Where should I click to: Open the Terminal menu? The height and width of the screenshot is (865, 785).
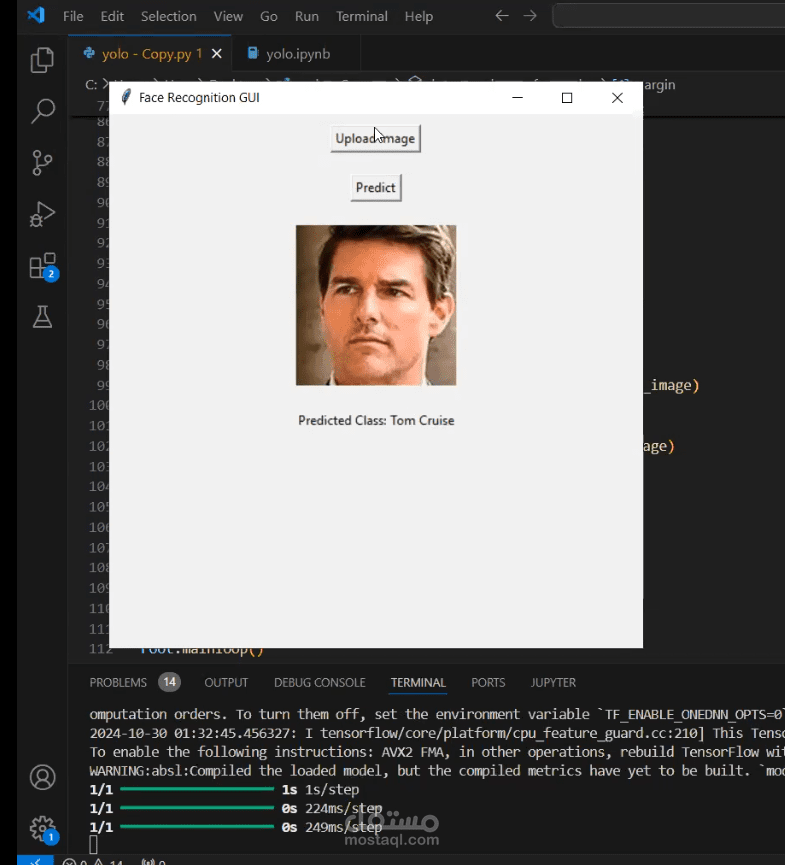click(362, 17)
